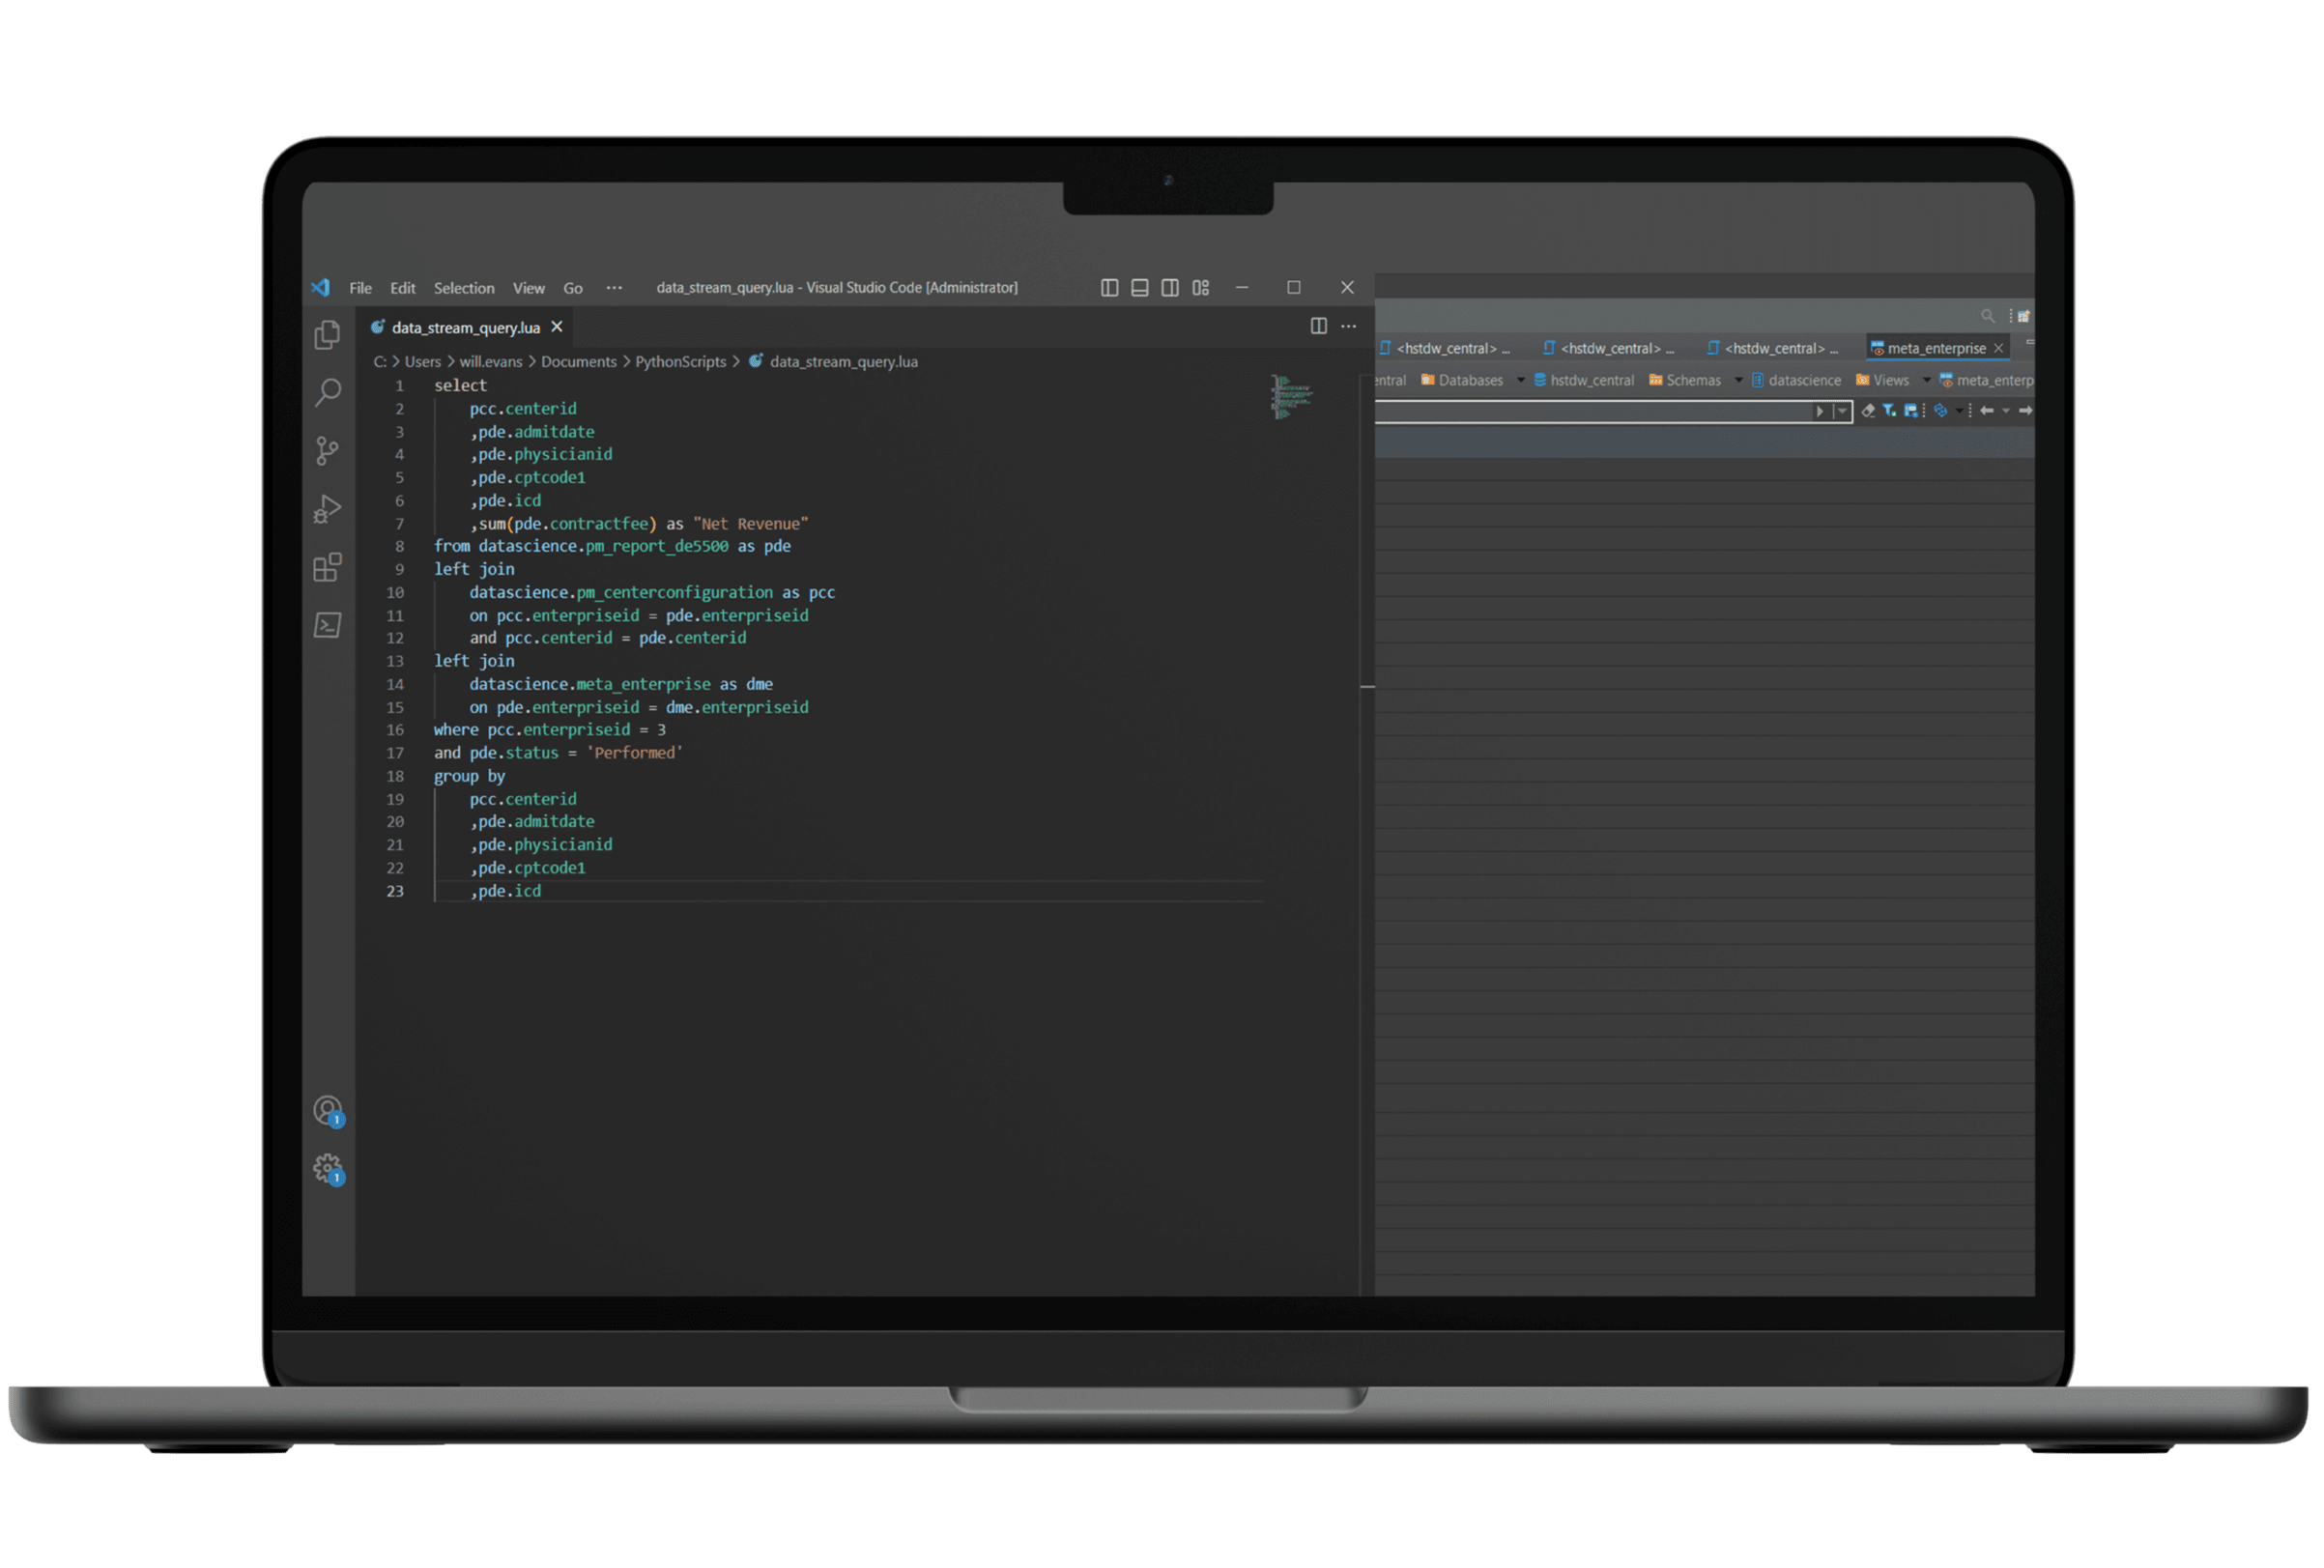Image resolution: width=2324 pixels, height=1568 pixels.
Task: Click the Users breadcrumb segment
Action: click(423, 362)
